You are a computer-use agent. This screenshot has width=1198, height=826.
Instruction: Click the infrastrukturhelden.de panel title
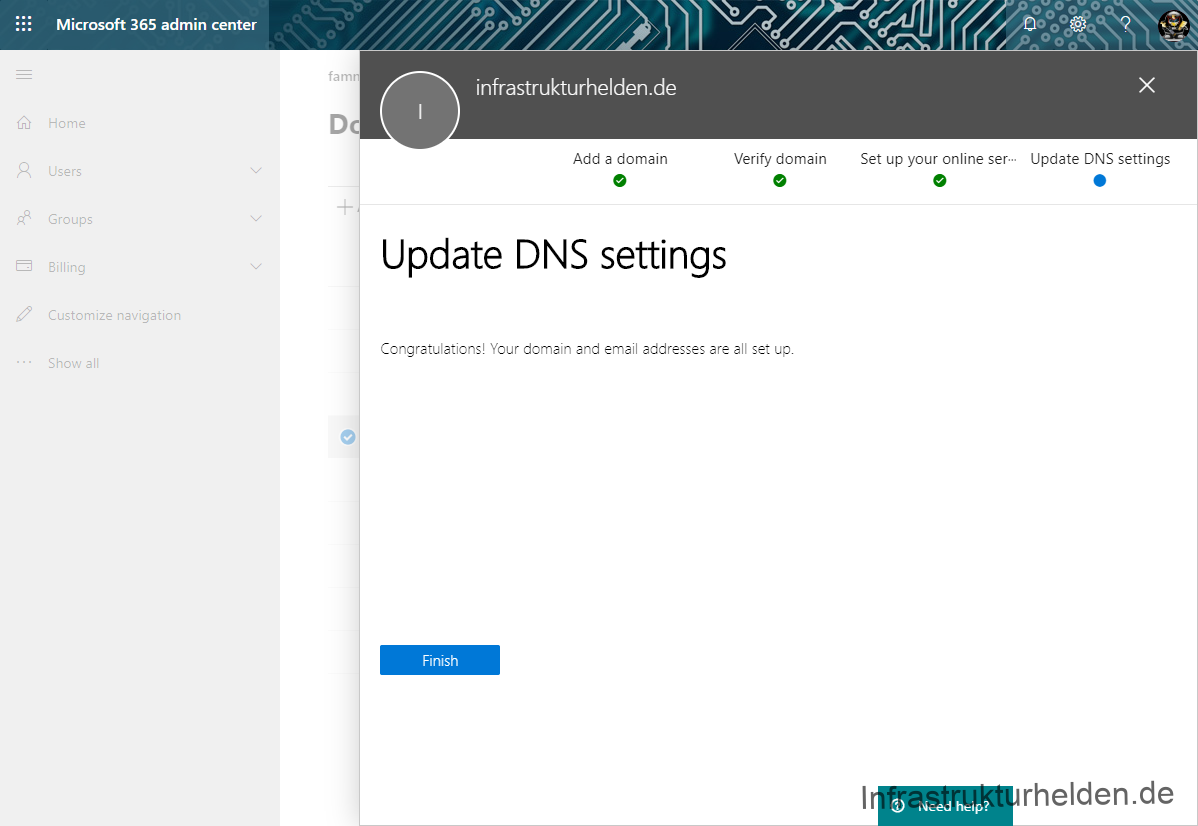576,88
